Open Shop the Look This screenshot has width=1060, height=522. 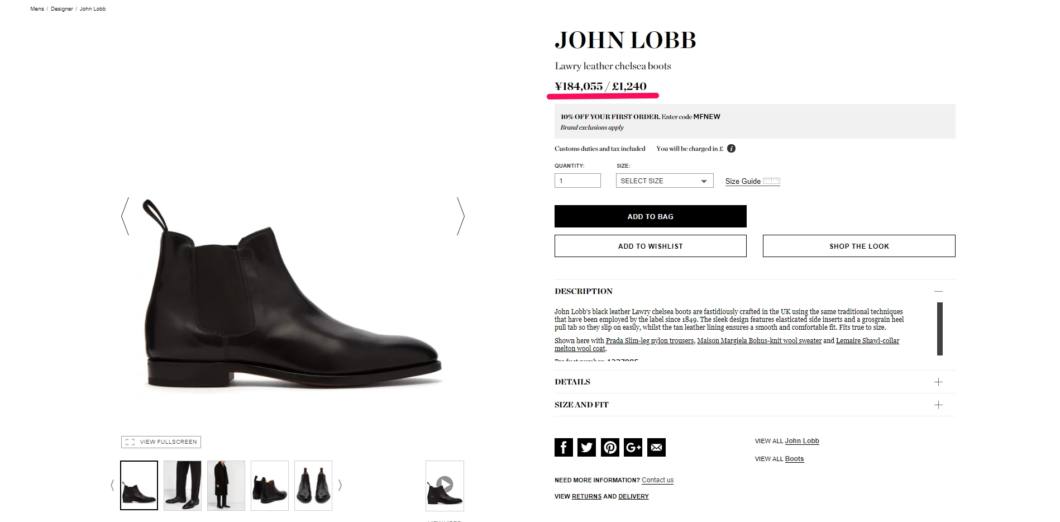click(859, 246)
